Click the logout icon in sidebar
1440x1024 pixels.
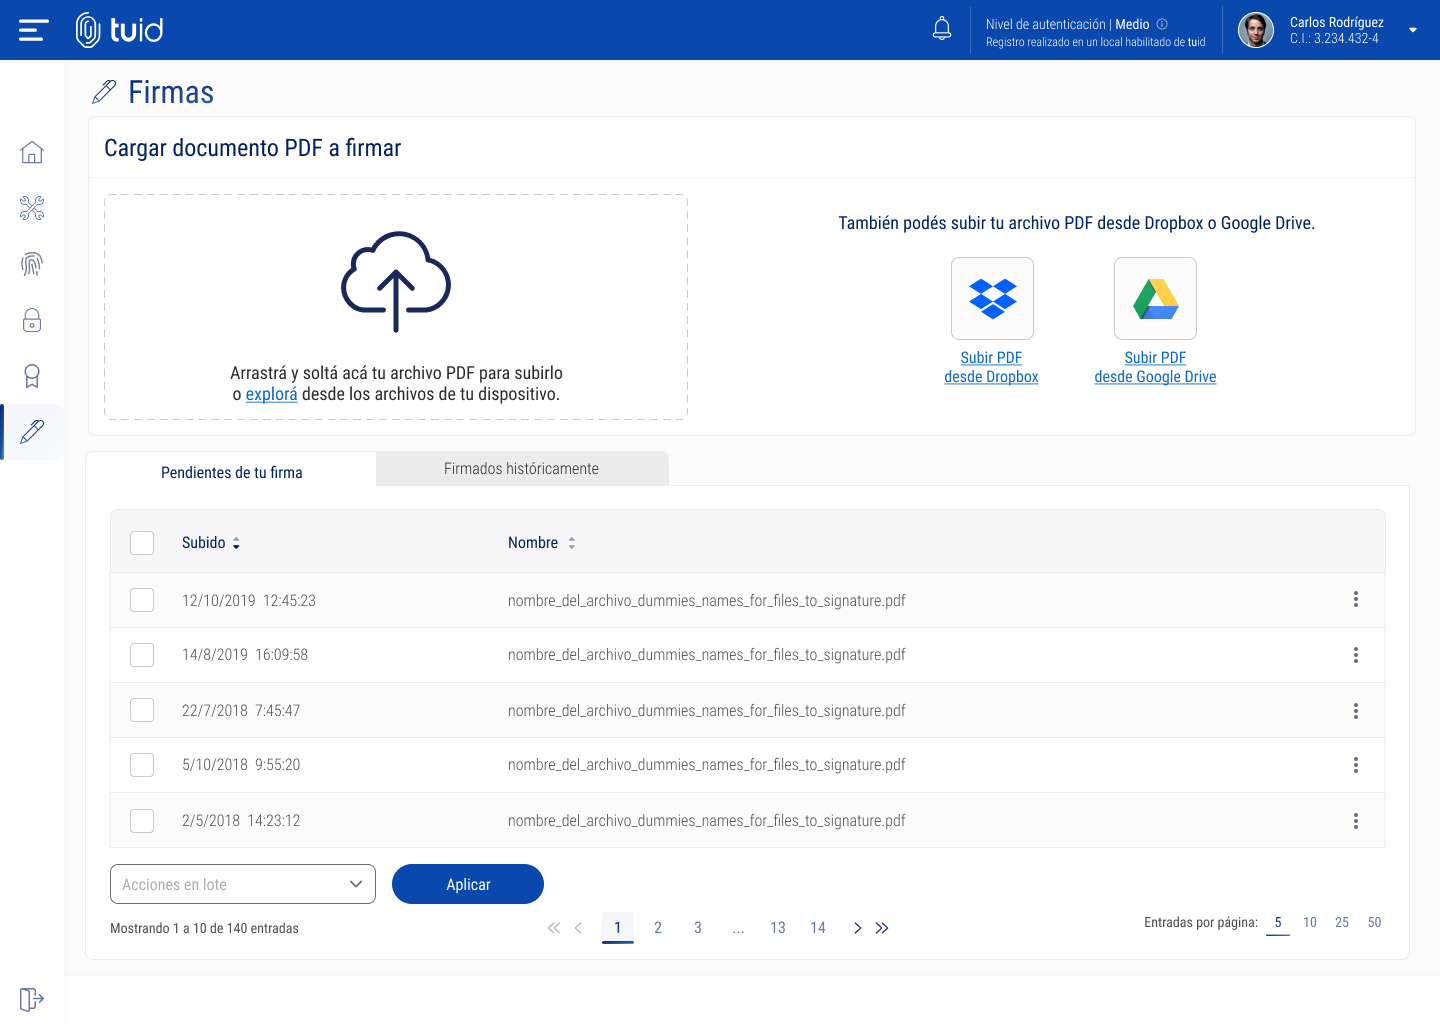coord(32,999)
